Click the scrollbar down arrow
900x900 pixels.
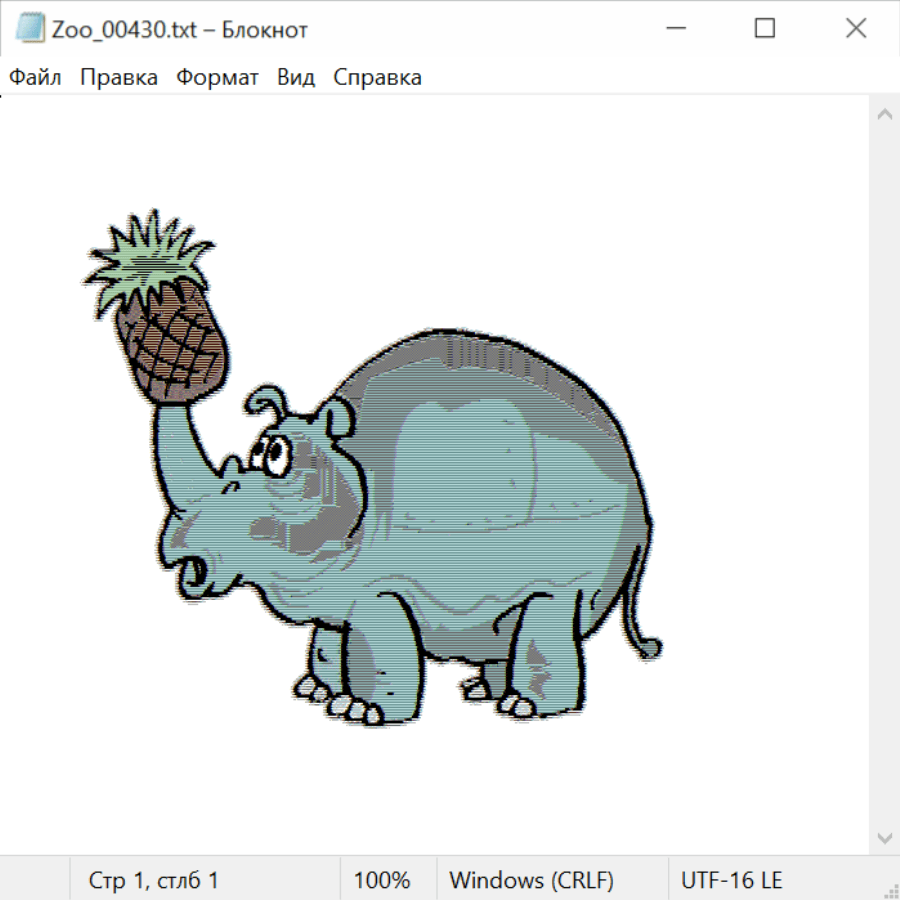[884, 837]
